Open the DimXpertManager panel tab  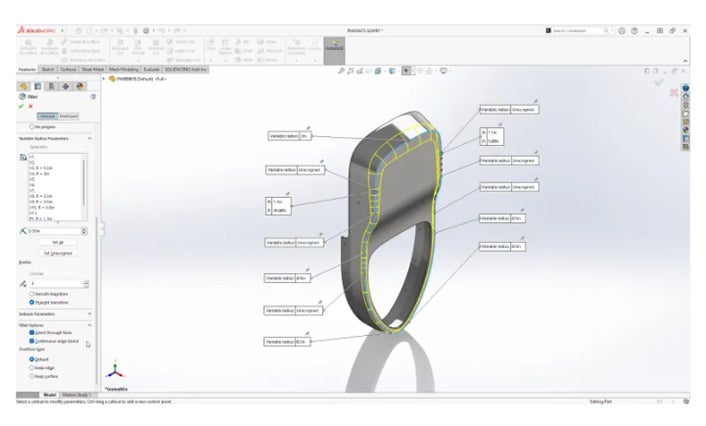[x=66, y=86]
